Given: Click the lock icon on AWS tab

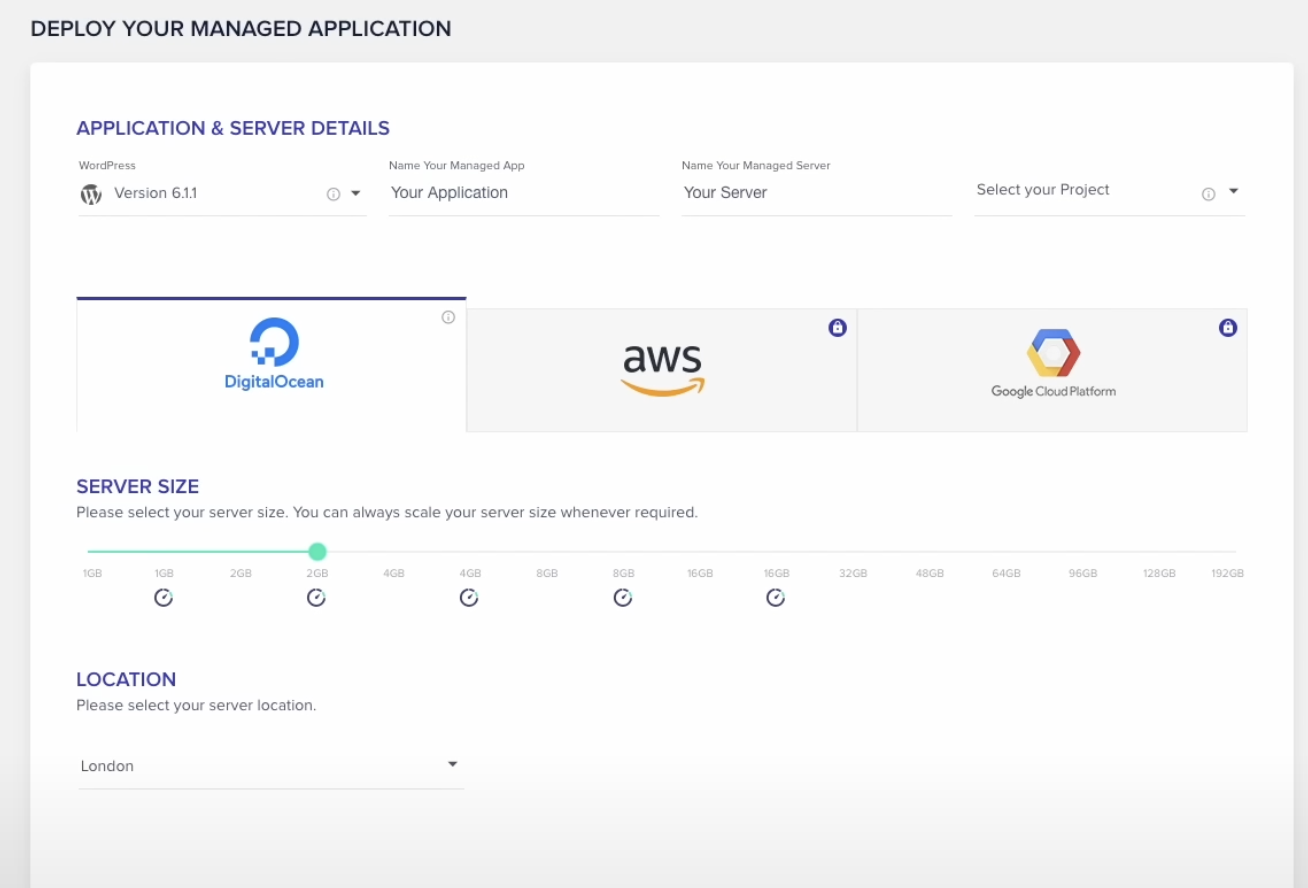Looking at the screenshot, I should pos(838,327).
